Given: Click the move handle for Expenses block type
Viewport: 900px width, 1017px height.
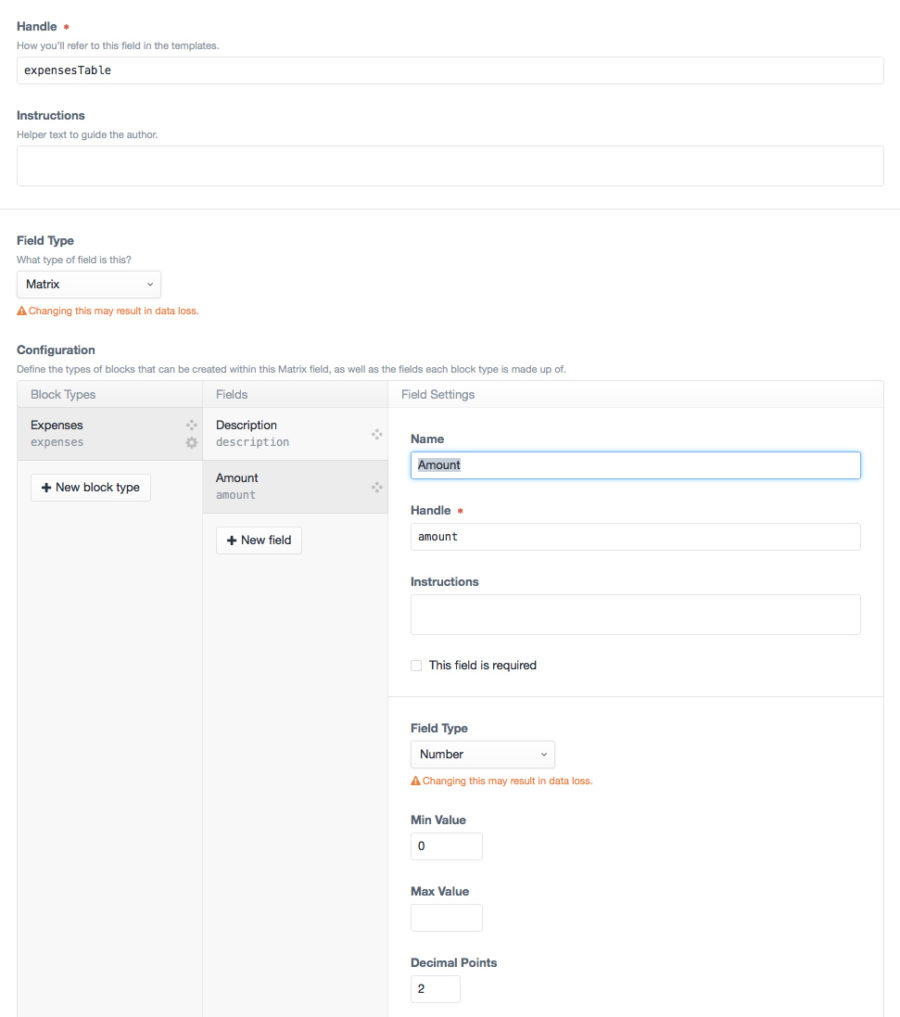Looking at the screenshot, I should tap(191, 425).
